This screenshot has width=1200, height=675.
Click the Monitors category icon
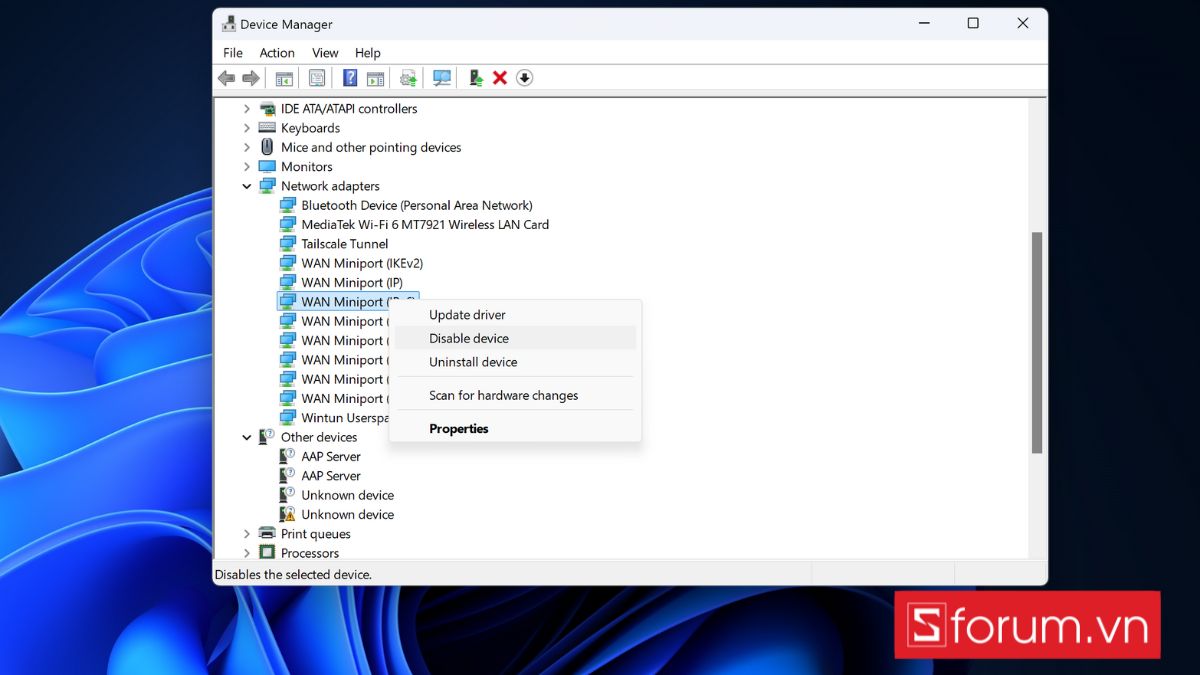click(x=267, y=166)
